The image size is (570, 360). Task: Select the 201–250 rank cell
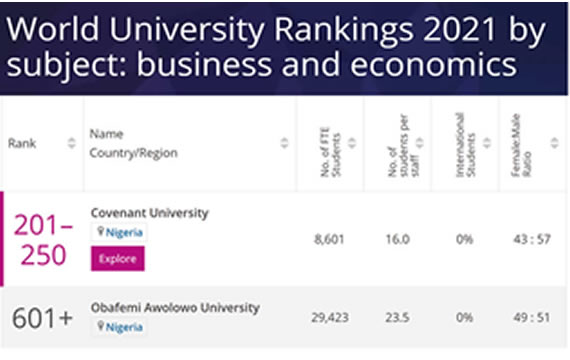(43, 240)
